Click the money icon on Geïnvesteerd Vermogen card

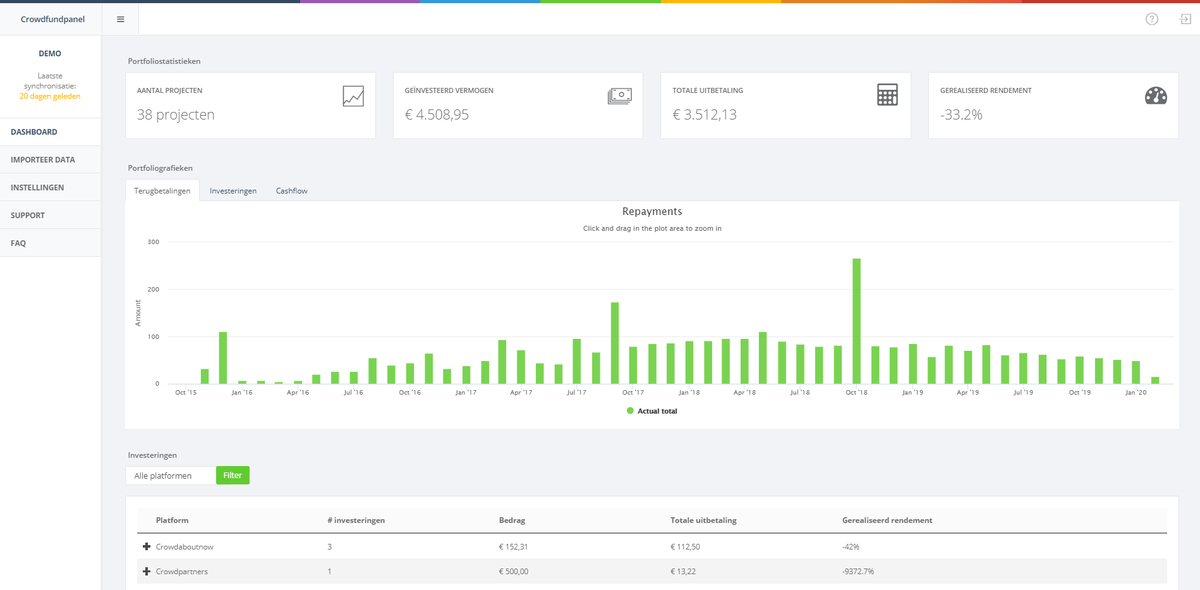(620, 96)
